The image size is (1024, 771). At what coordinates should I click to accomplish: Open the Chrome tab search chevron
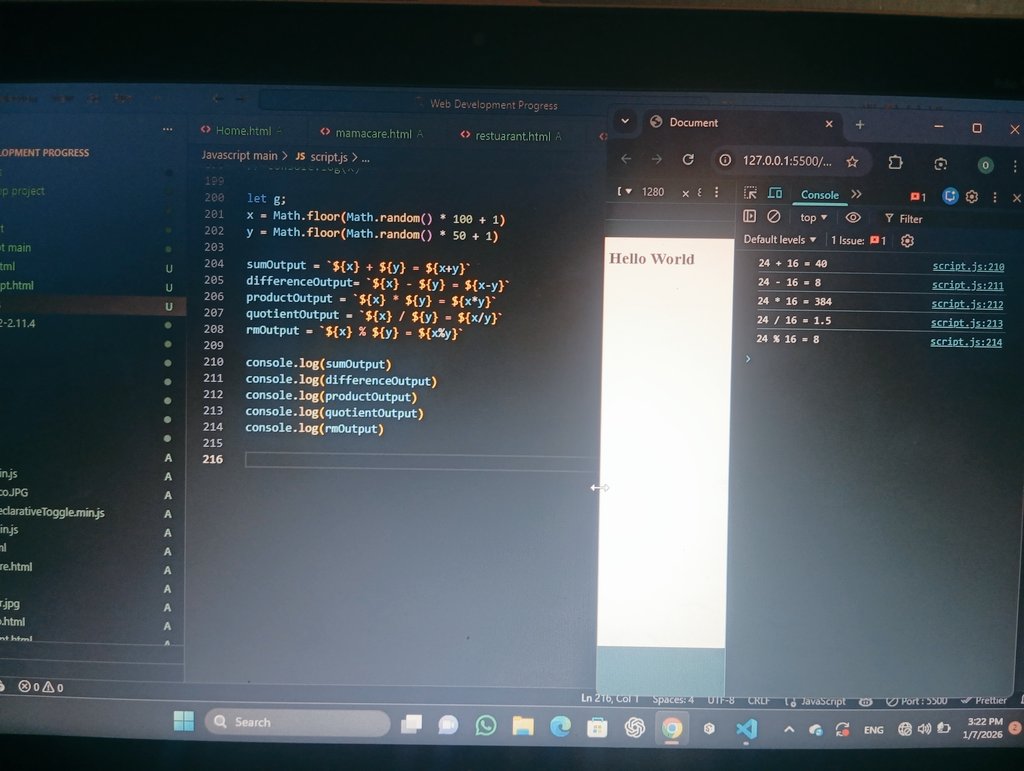[625, 121]
